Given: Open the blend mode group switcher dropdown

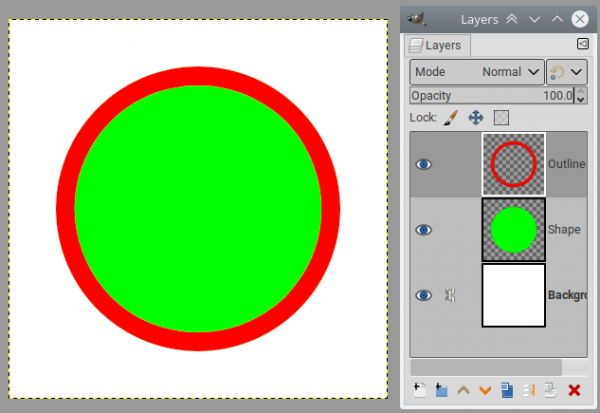Looking at the screenshot, I should tap(567, 72).
